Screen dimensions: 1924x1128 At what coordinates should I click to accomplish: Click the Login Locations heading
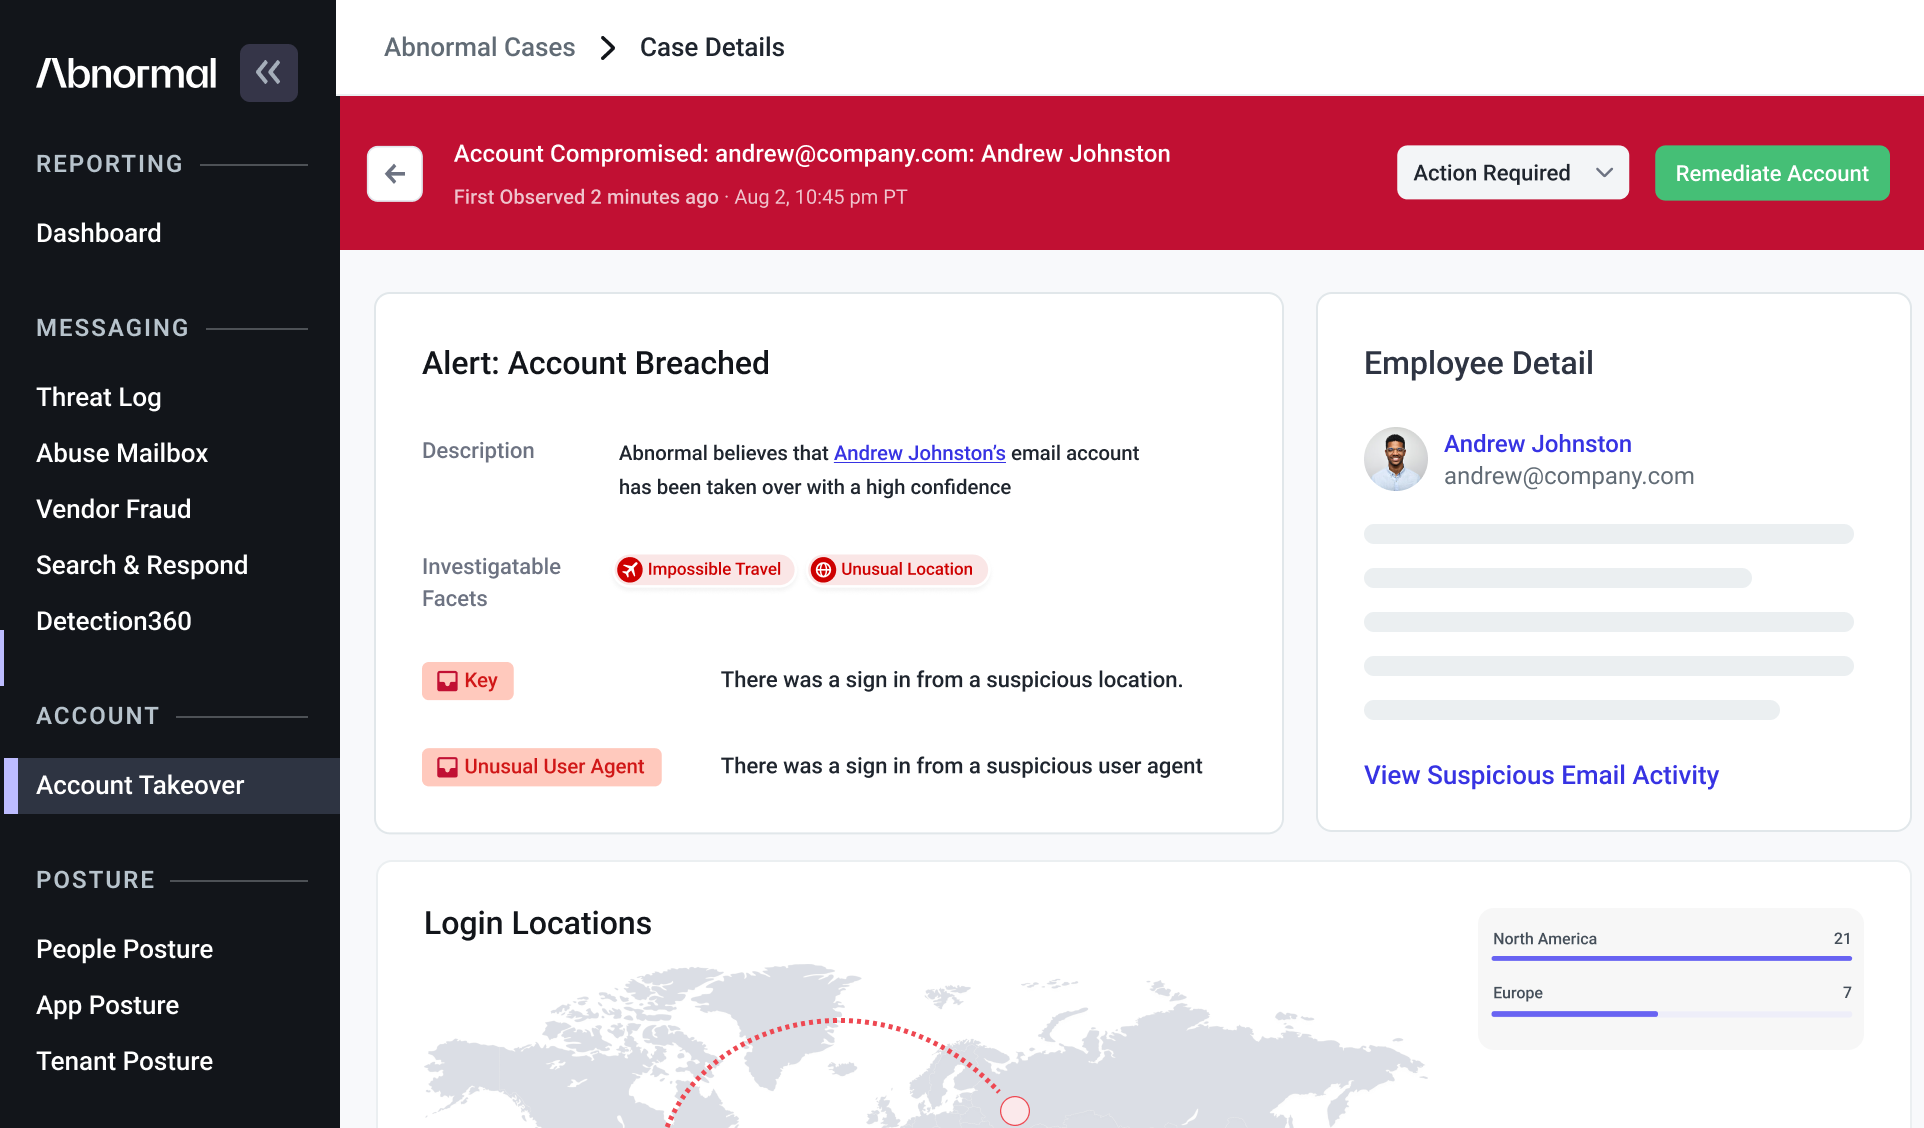pos(538,923)
